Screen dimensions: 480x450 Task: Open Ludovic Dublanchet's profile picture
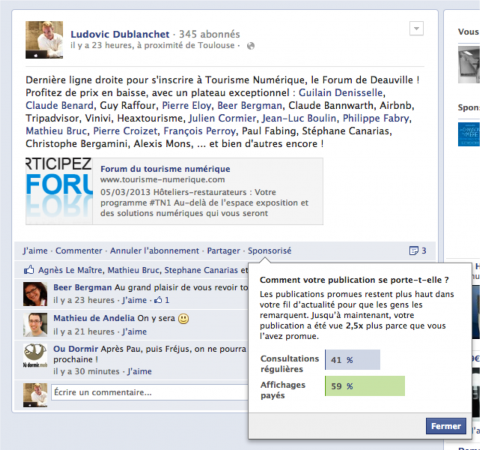coord(44,40)
